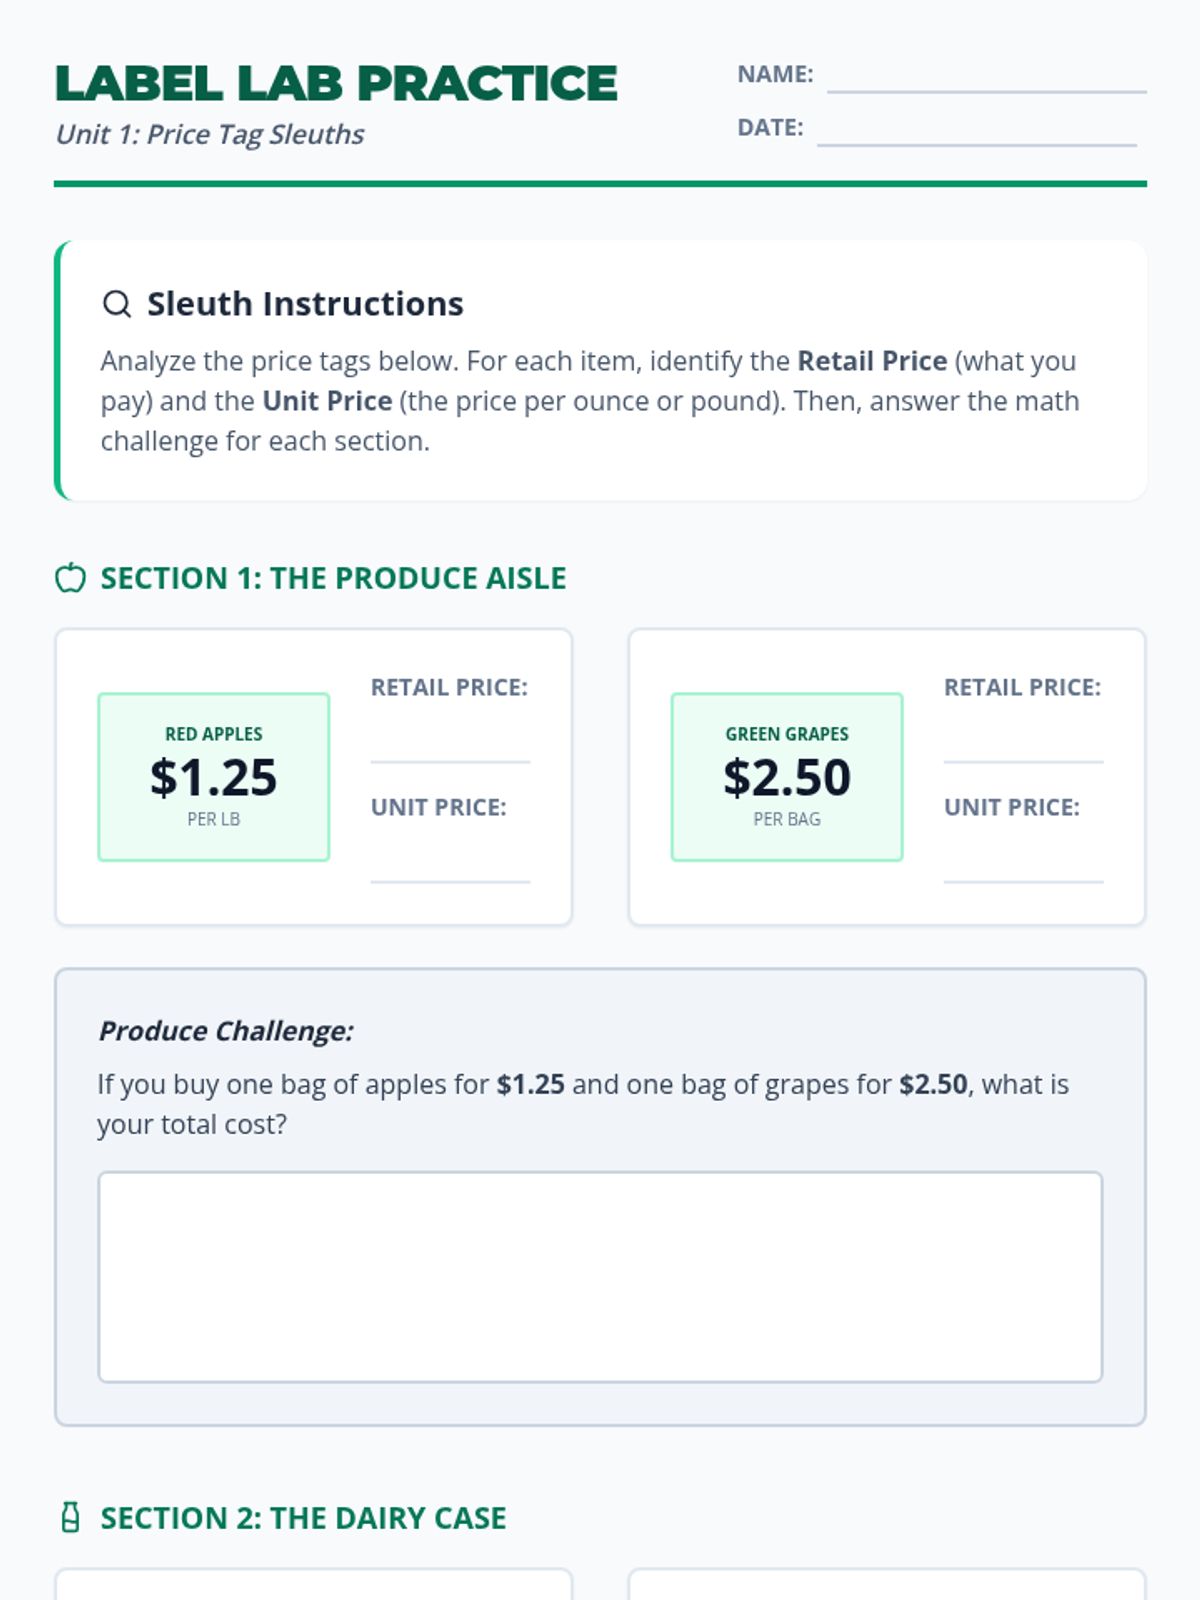Viewport: 1200px width, 1600px height.
Task: Click the Section 1: The Produce Aisle heading
Action: tap(333, 578)
